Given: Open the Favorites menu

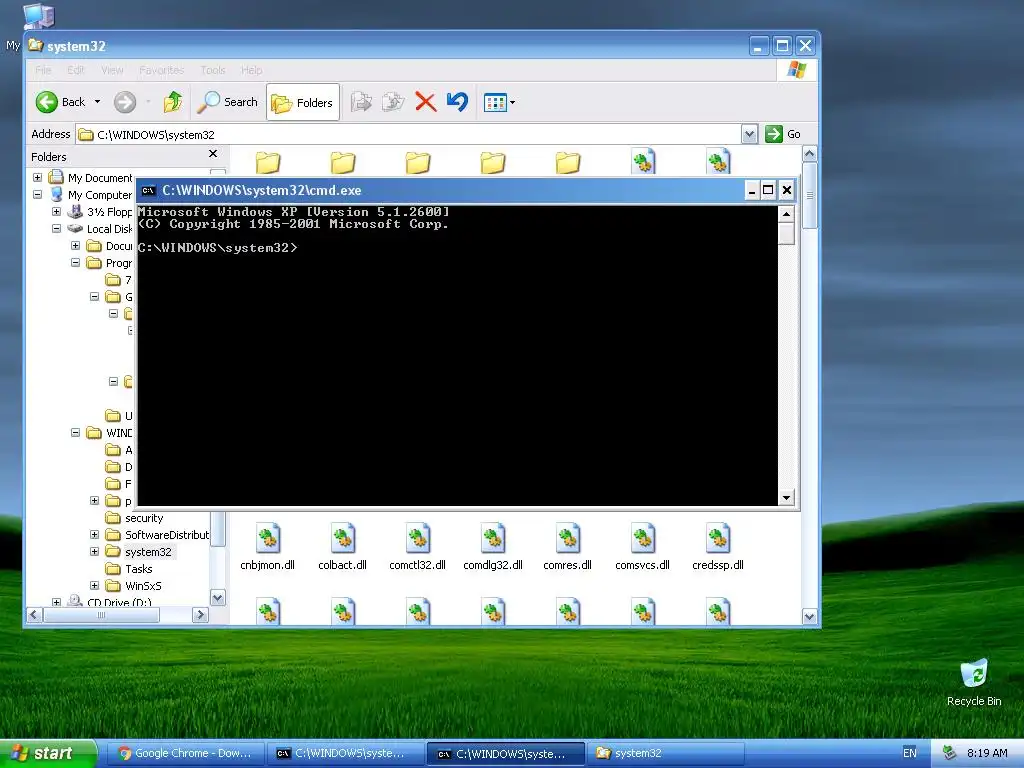Looking at the screenshot, I should point(161,70).
